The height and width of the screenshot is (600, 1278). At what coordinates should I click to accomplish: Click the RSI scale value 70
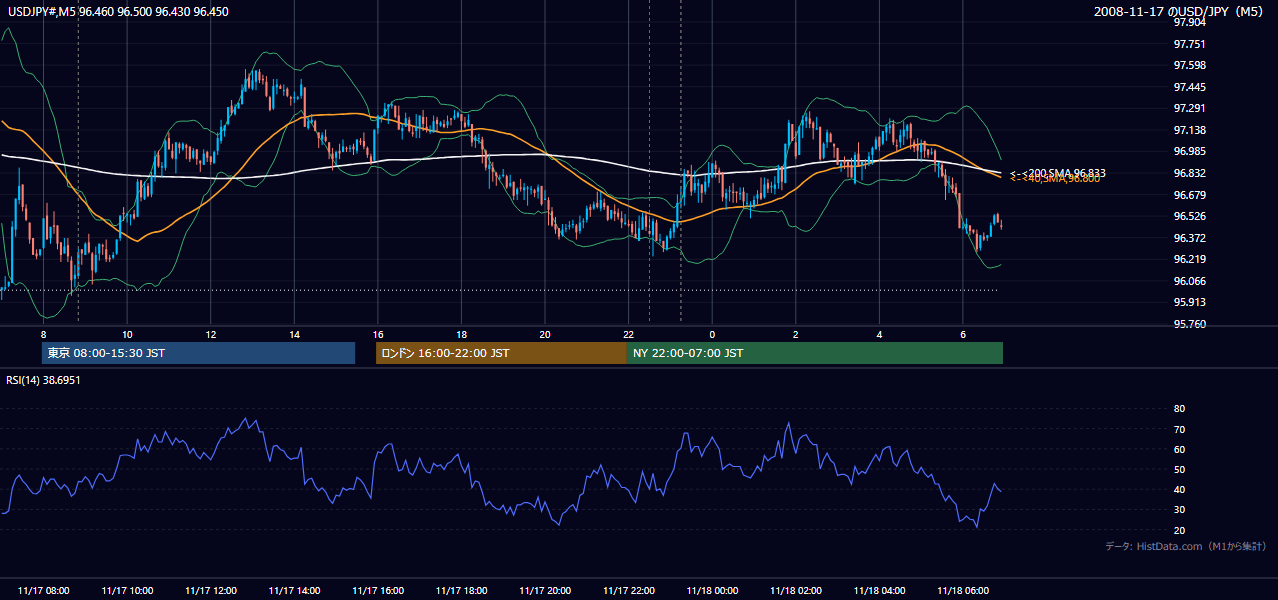[1179, 429]
